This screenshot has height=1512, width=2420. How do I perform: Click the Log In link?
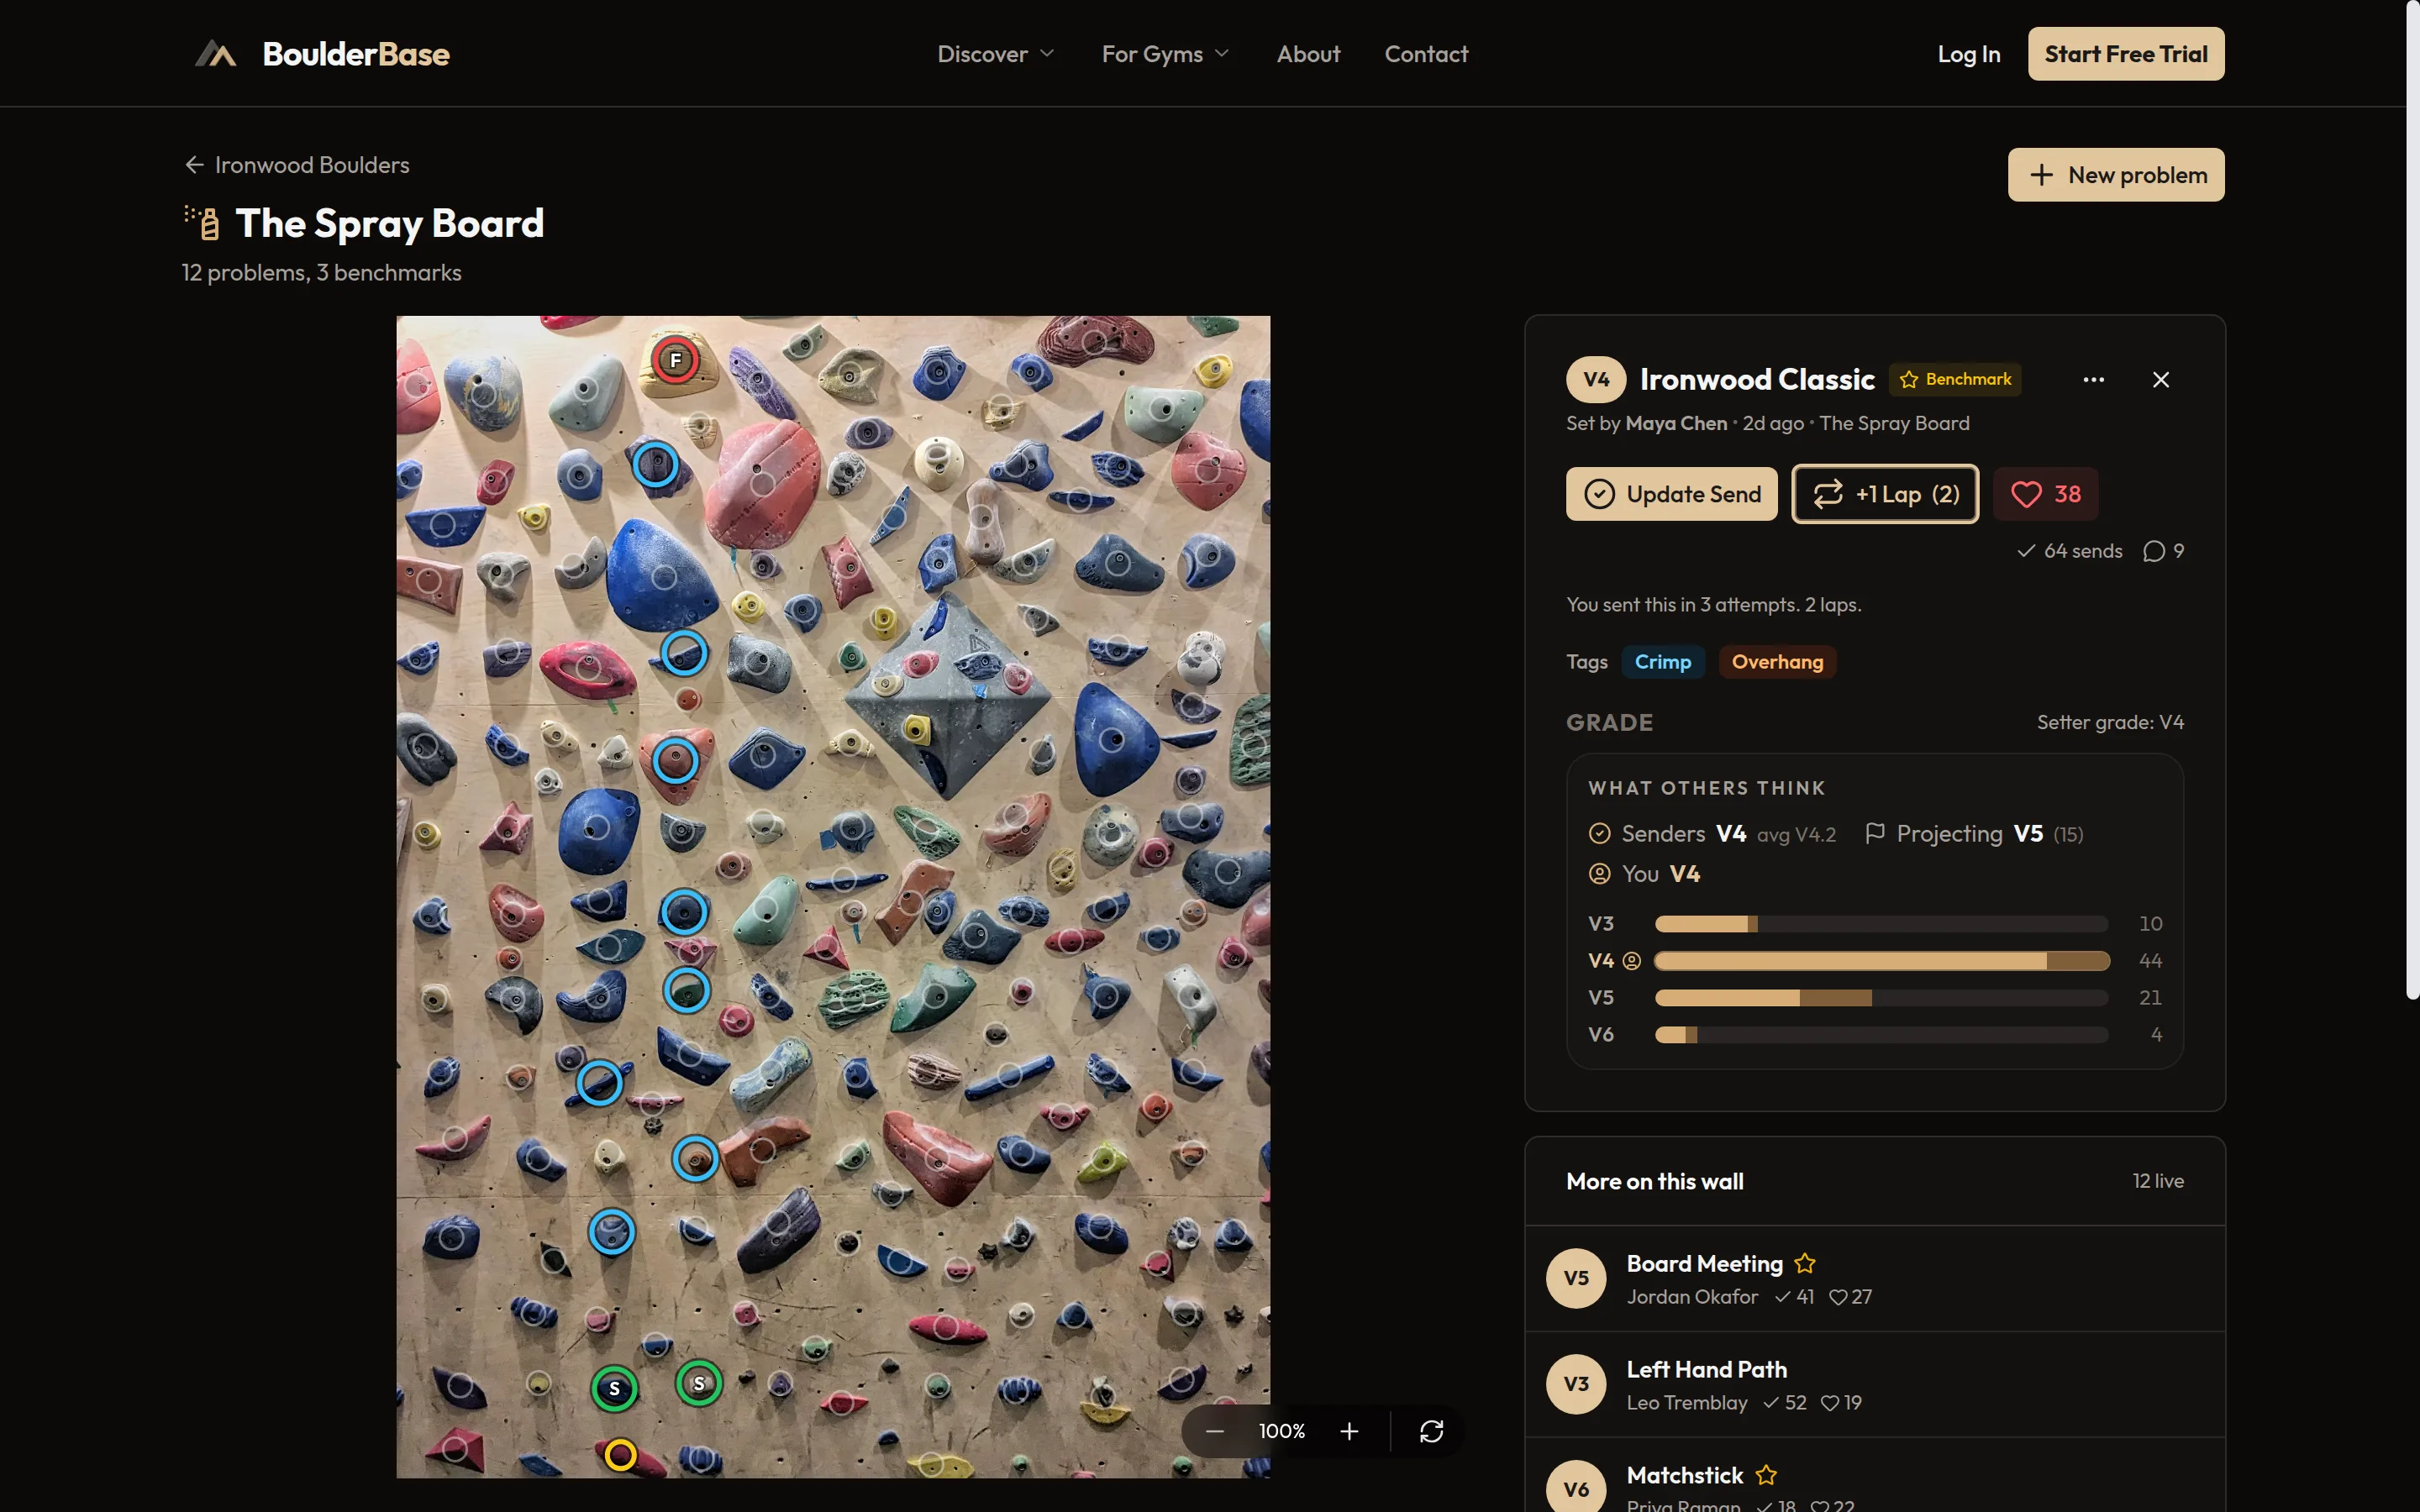point(1968,54)
